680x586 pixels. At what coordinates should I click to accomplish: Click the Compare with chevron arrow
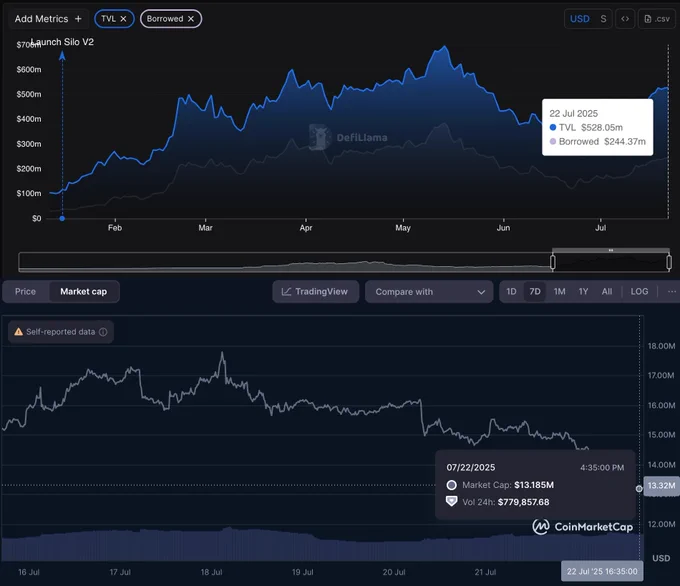pos(481,292)
